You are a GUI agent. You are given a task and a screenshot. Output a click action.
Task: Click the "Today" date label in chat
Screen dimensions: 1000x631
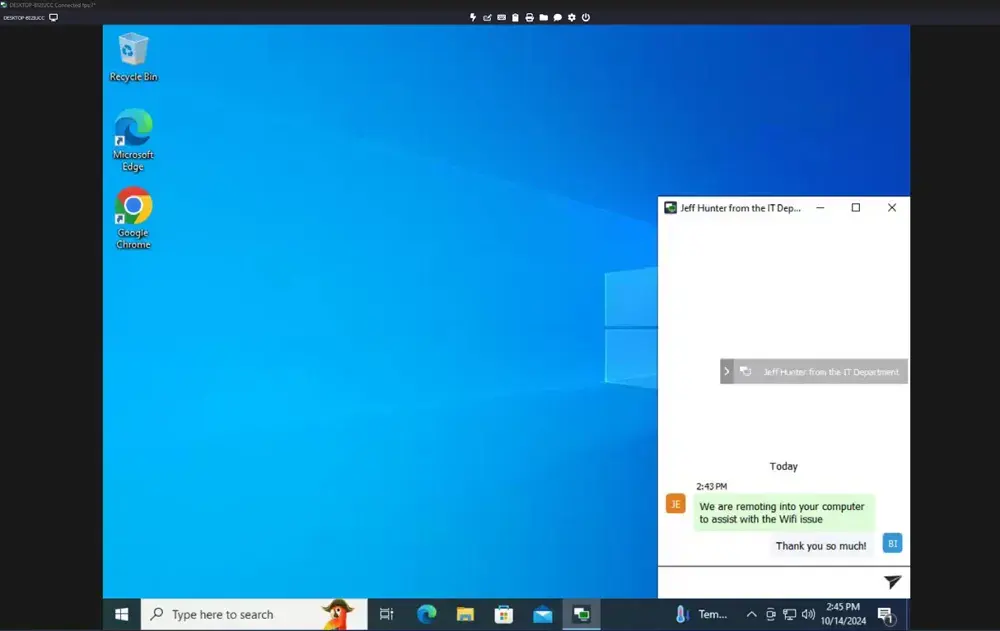[x=783, y=466]
